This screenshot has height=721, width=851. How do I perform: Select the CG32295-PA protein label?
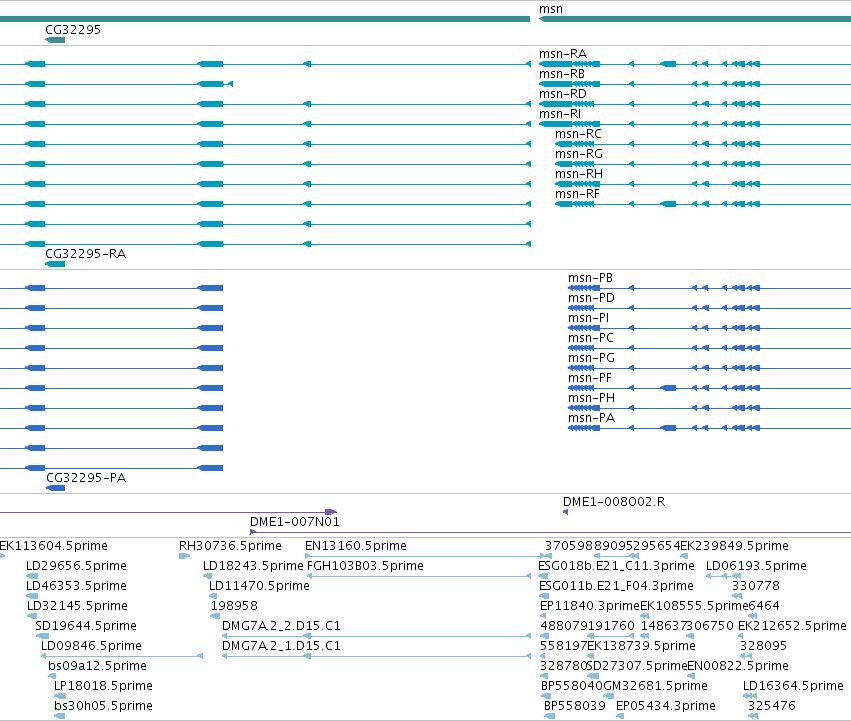(x=86, y=478)
